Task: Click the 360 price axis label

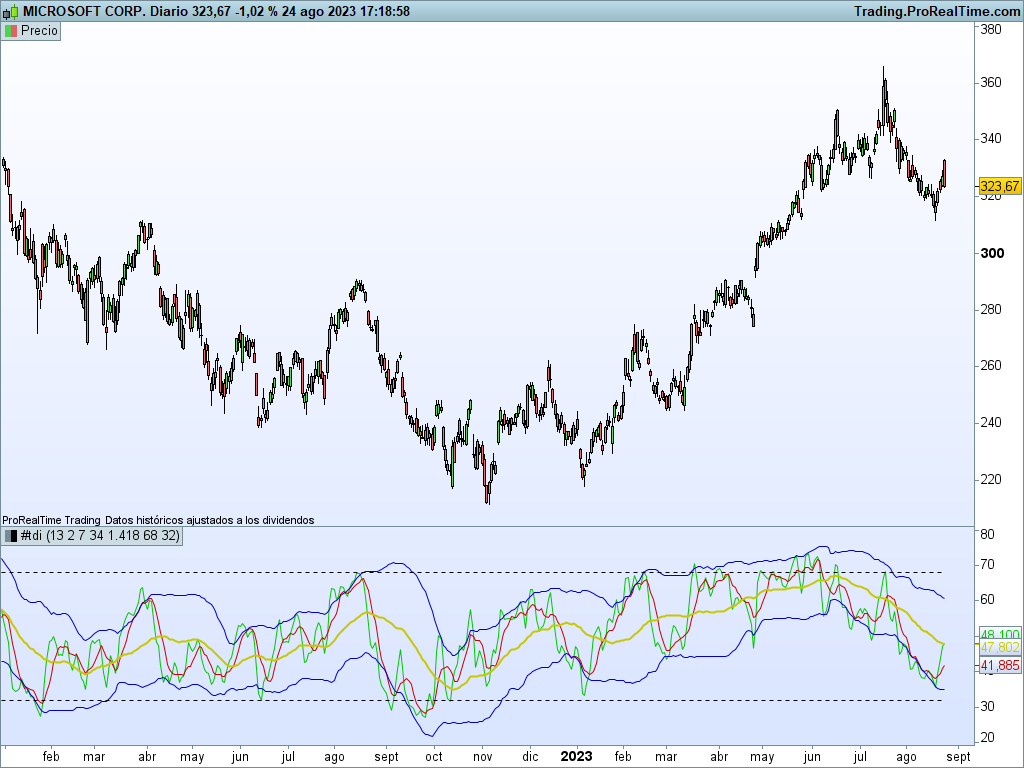Action: (x=991, y=82)
